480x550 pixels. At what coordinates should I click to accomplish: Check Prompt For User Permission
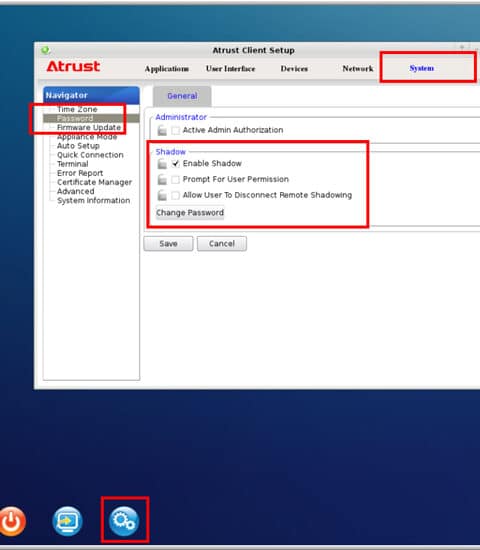click(175, 180)
